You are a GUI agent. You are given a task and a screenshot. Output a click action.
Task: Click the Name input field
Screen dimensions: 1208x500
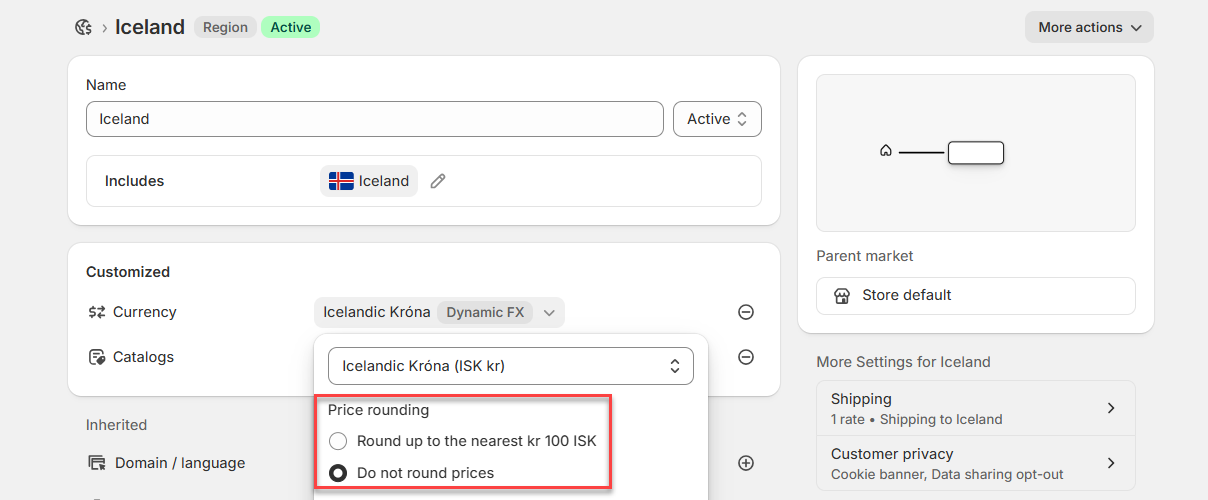tap(374, 119)
